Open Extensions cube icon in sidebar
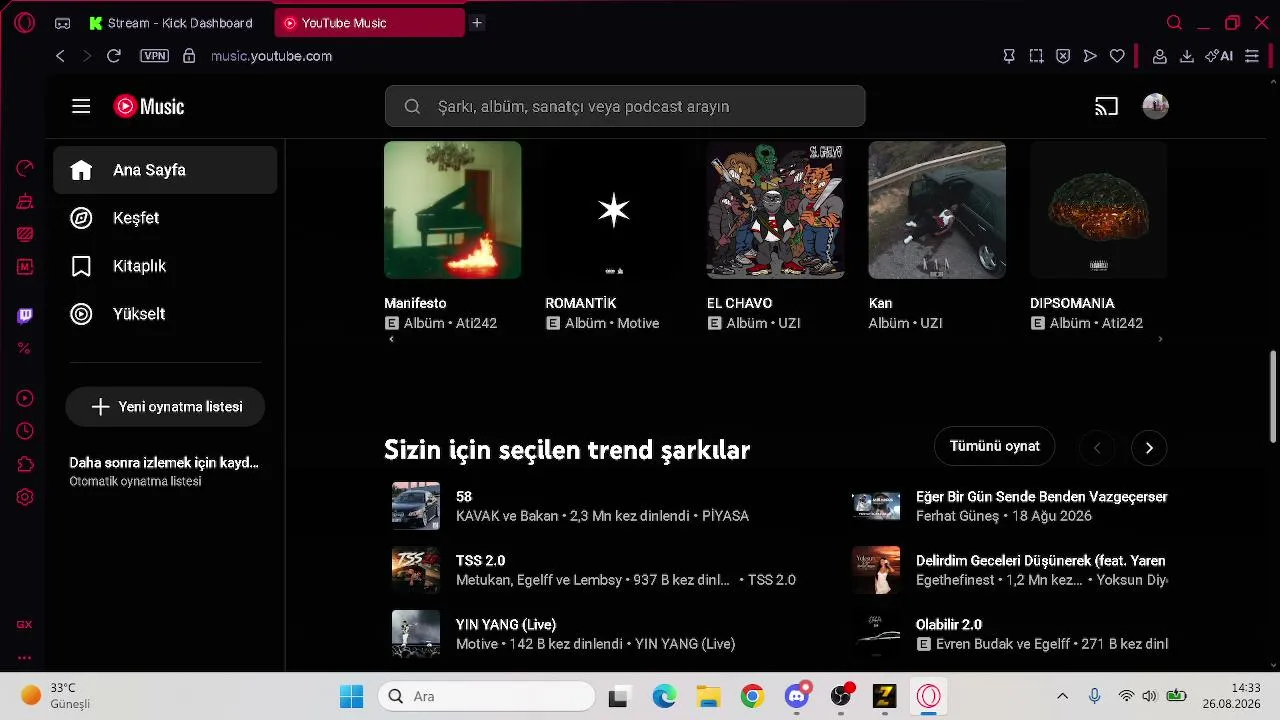 point(25,464)
